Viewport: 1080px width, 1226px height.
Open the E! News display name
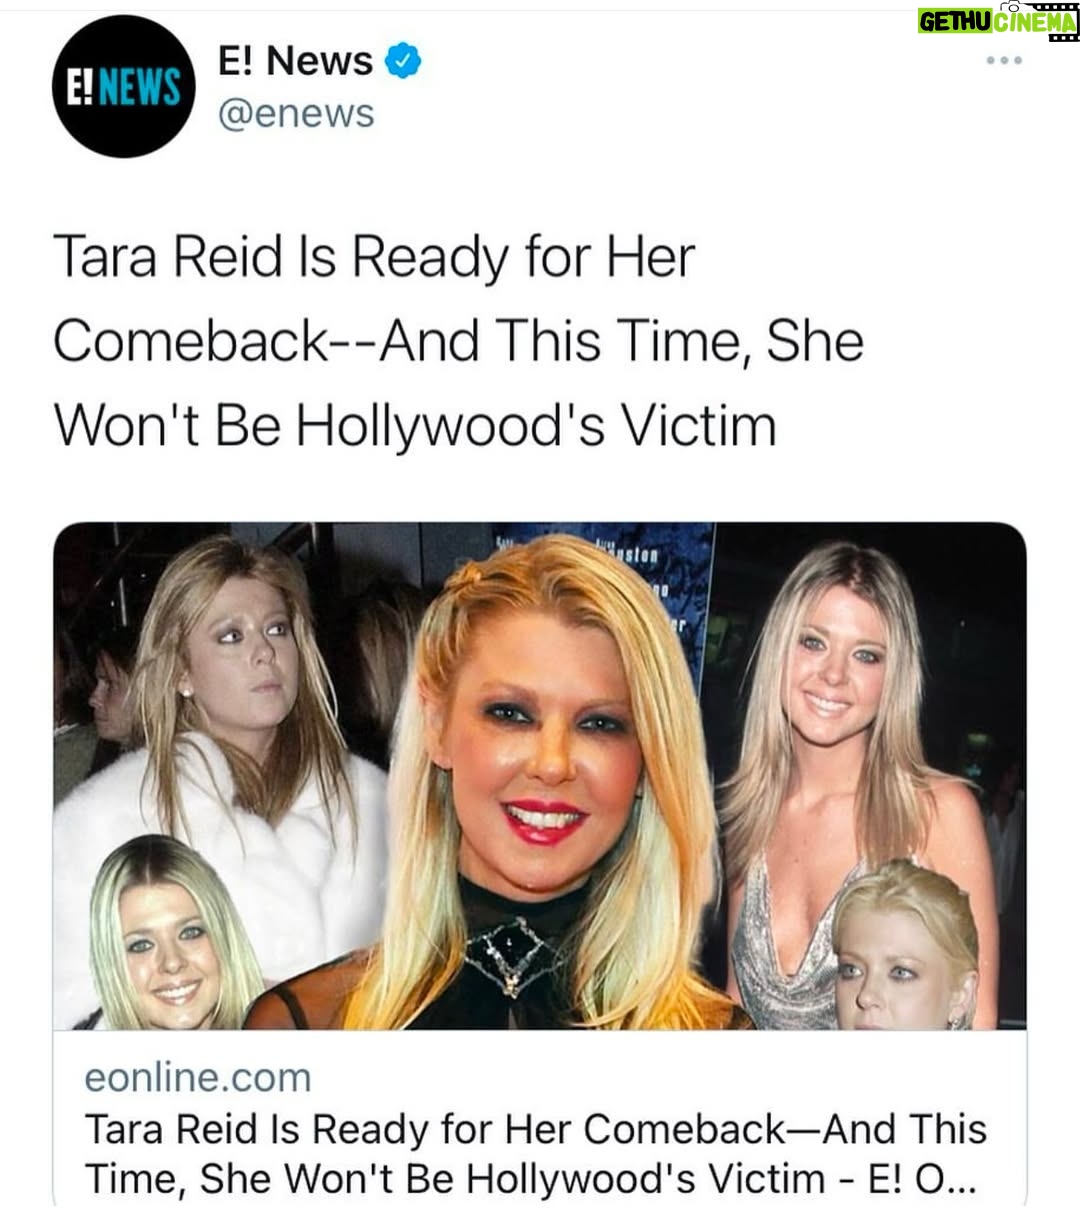[296, 61]
